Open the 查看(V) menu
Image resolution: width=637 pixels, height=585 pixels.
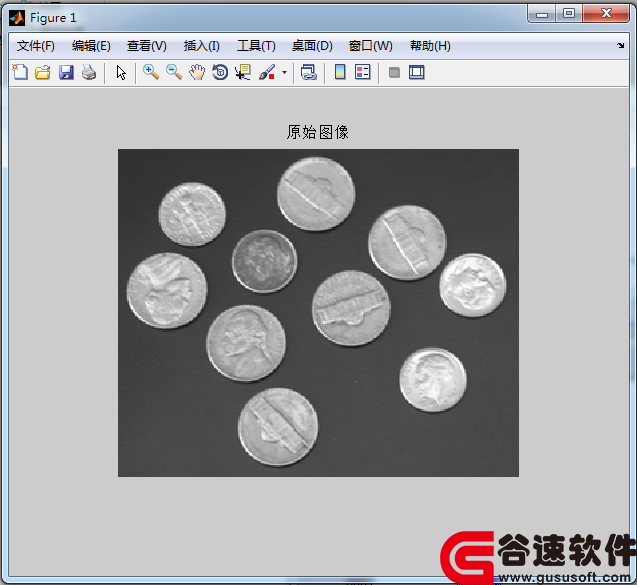(x=147, y=46)
